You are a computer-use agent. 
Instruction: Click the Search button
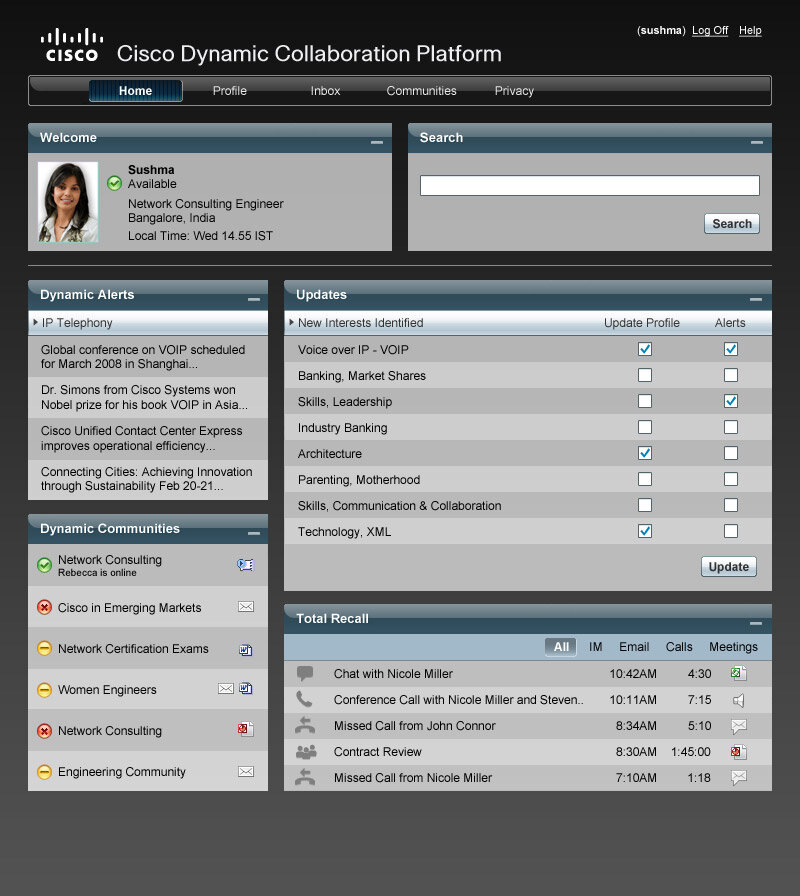[731, 223]
